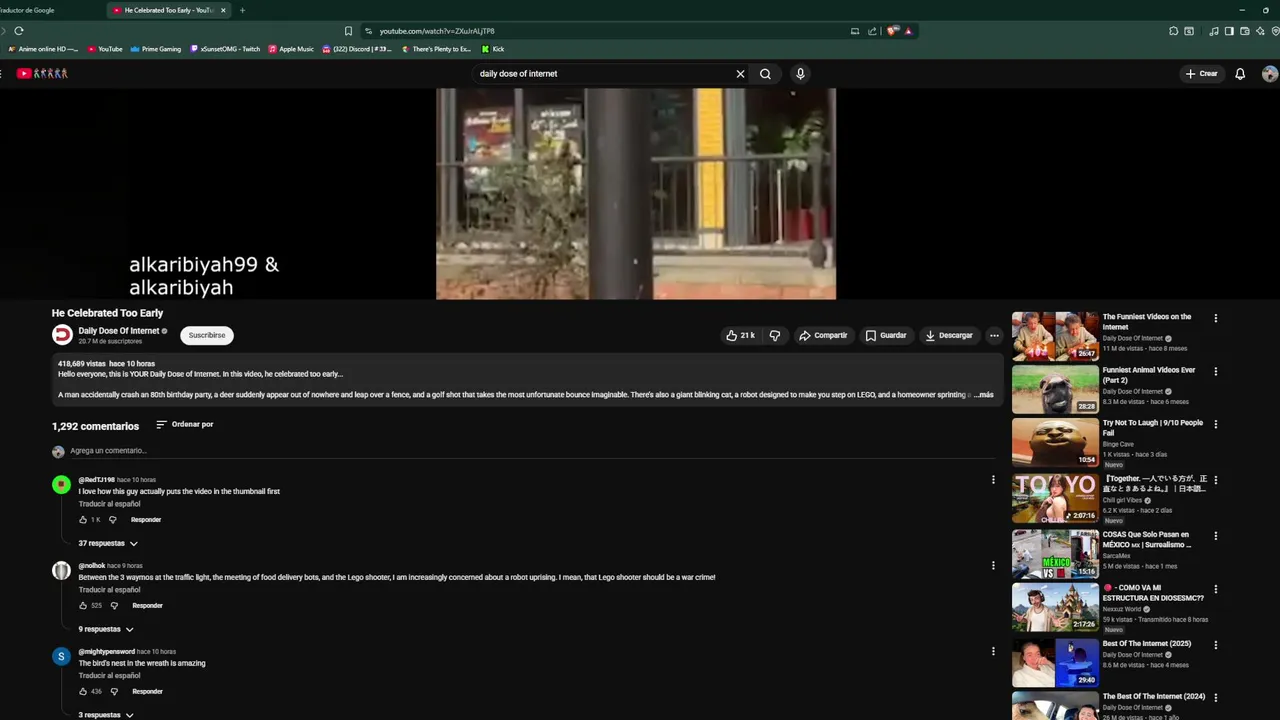The height and width of the screenshot is (720, 1280).
Task: Click the "Agrega un comentario" field
Action: coord(530,451)
